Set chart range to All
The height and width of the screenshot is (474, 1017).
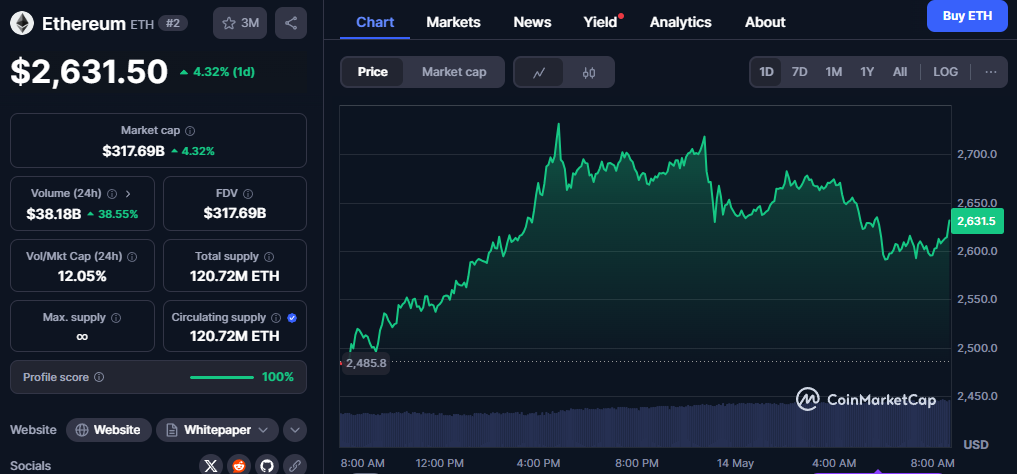click(900, 72)
